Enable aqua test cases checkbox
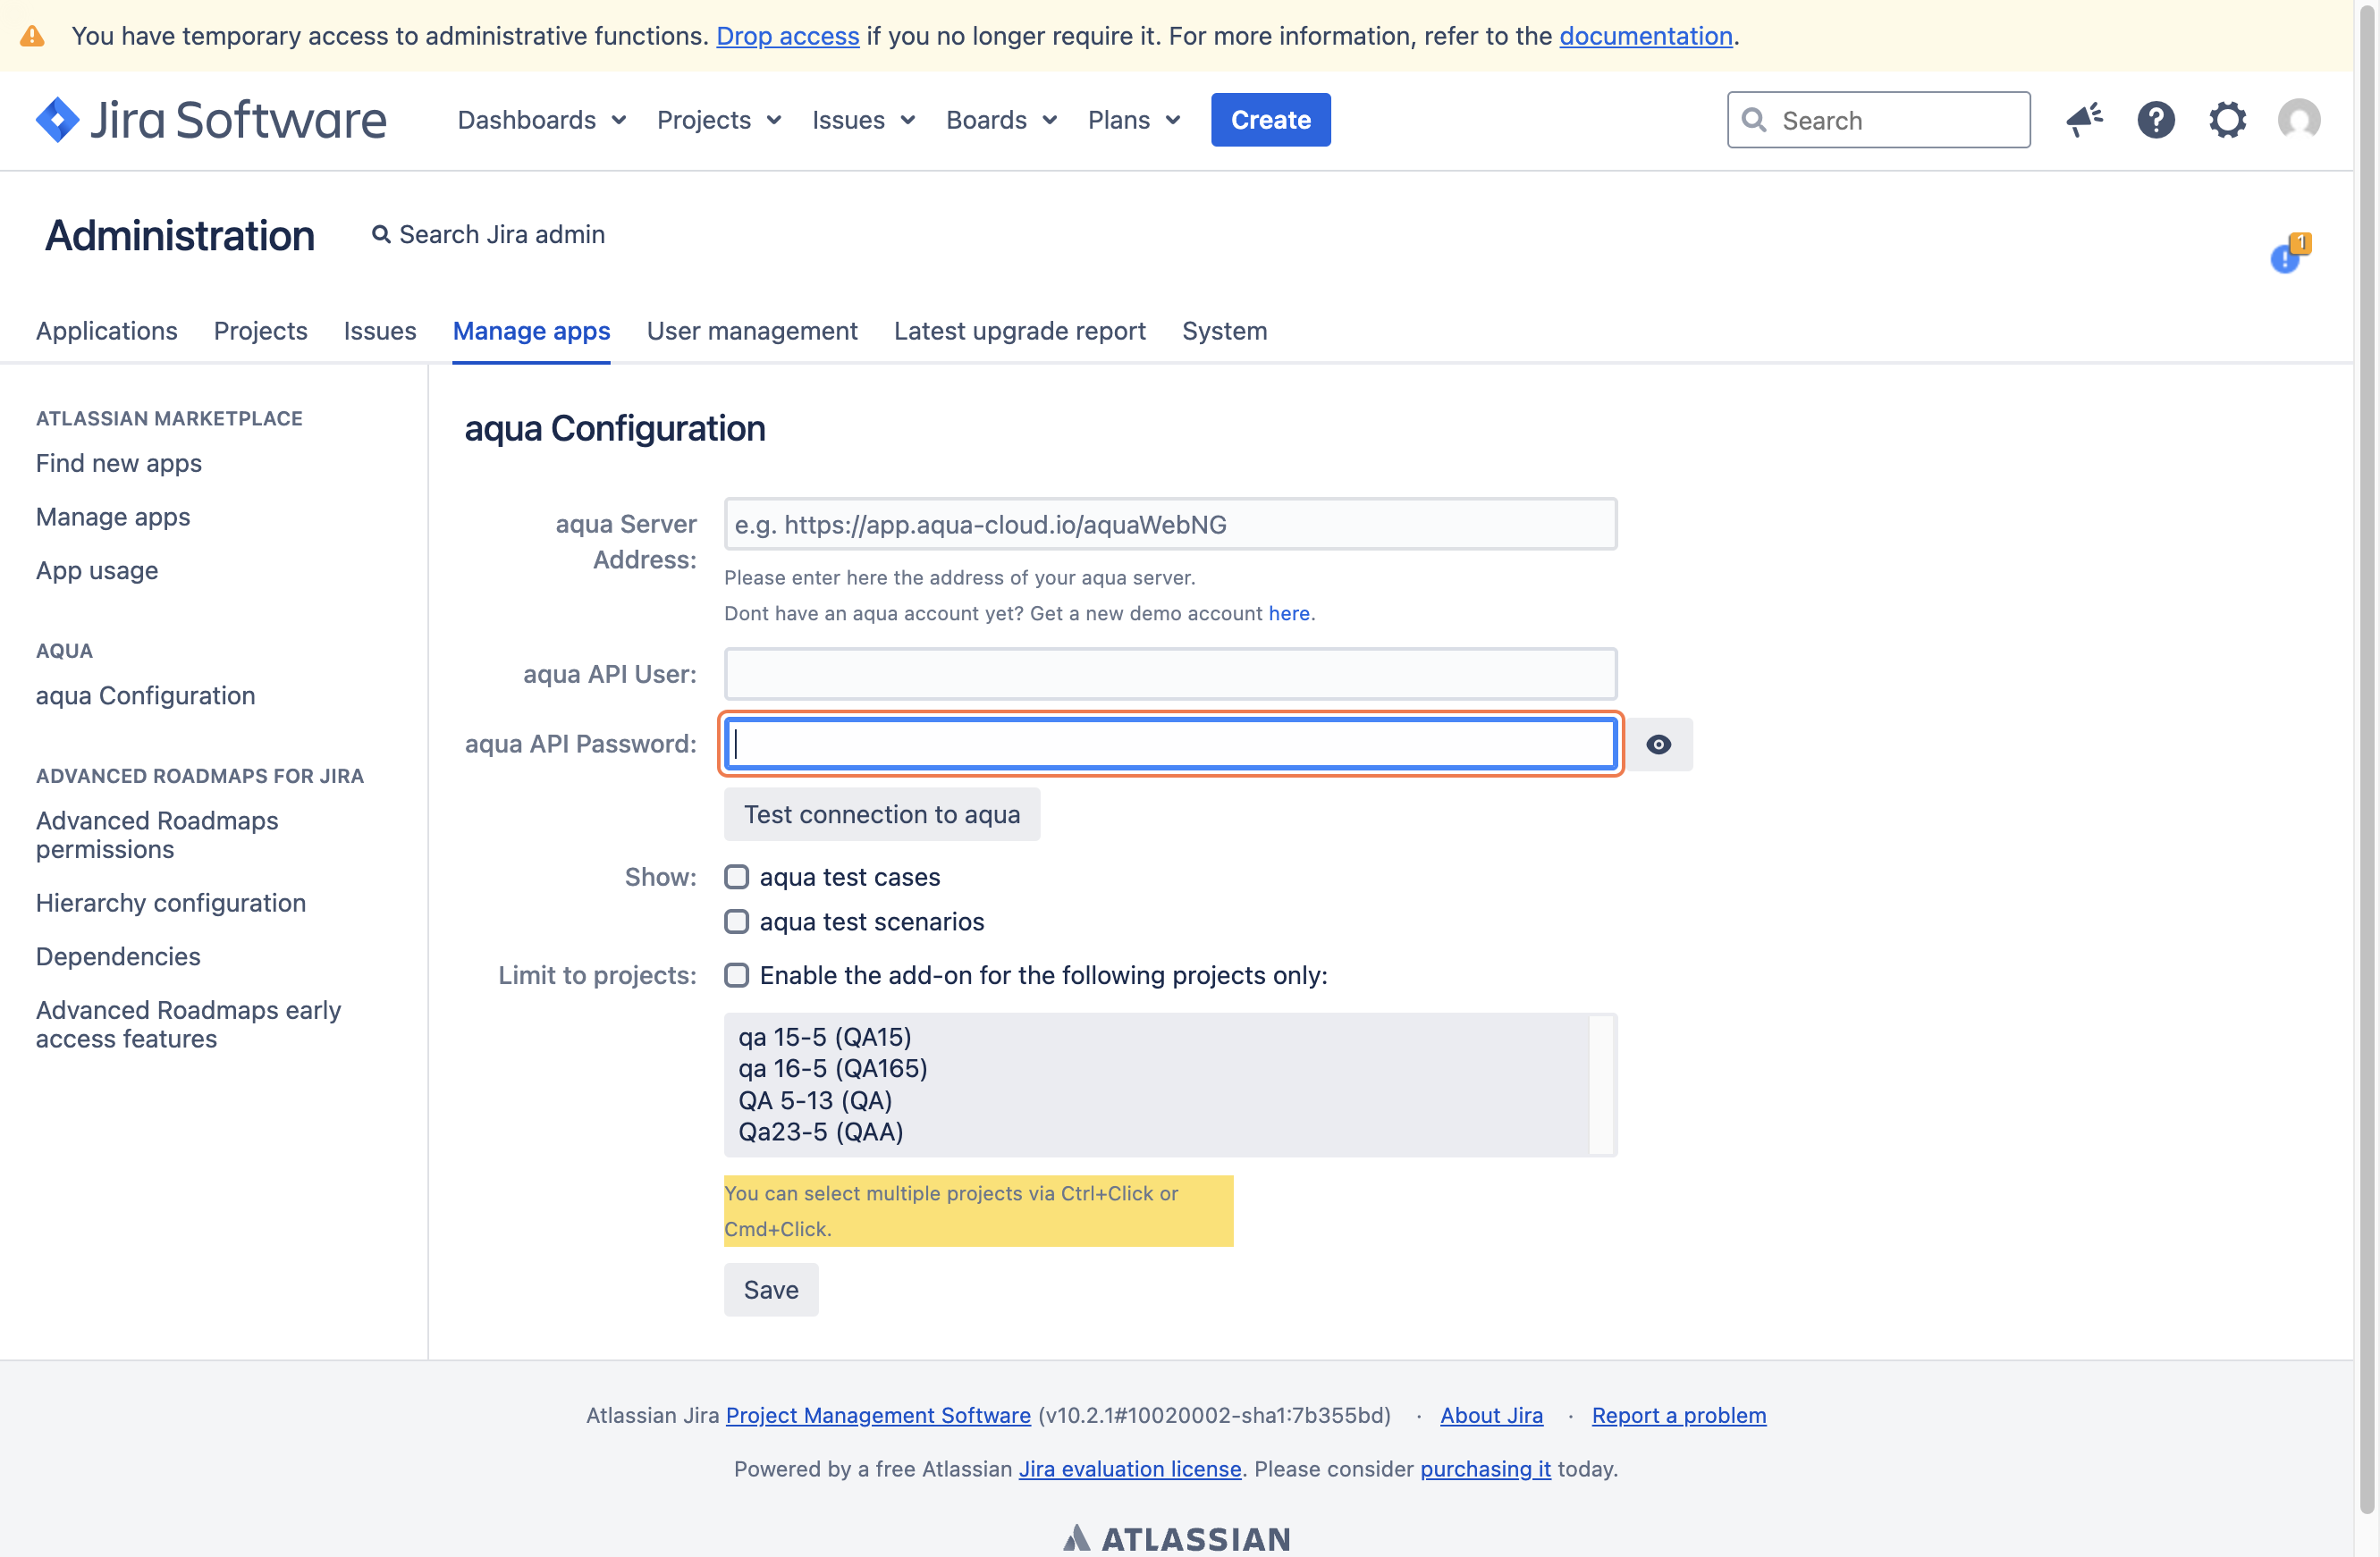 coord(737,877)
